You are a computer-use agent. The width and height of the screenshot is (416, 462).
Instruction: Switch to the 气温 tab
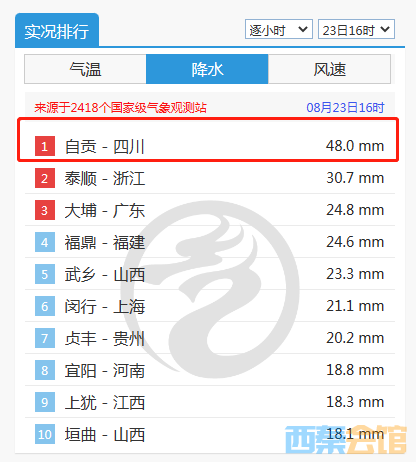coord(85,69)
